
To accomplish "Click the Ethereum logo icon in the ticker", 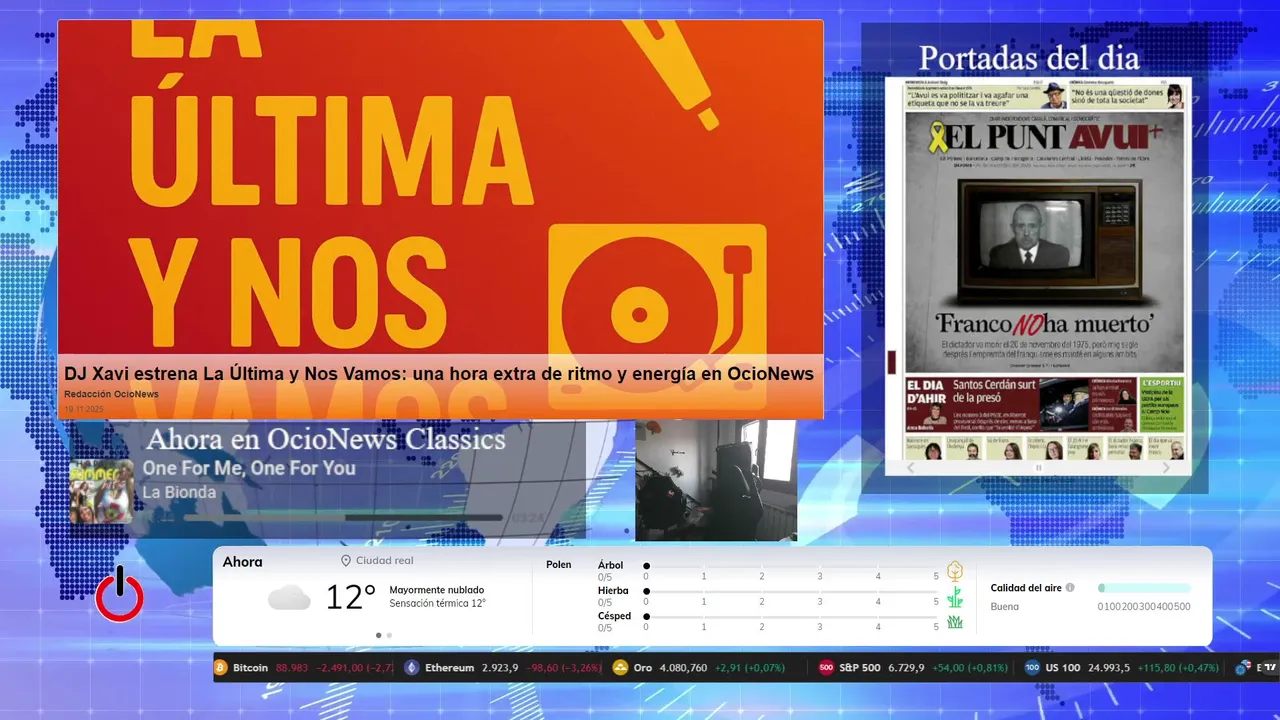I will [412, 667].
